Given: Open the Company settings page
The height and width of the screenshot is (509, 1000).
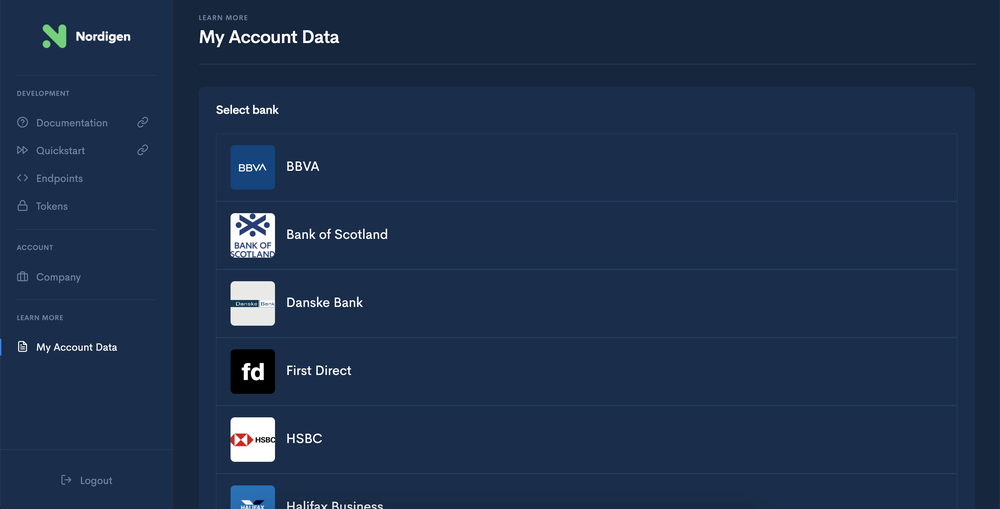Looking at the screenshot, I should pyautogui.click(x=58, y=277).
